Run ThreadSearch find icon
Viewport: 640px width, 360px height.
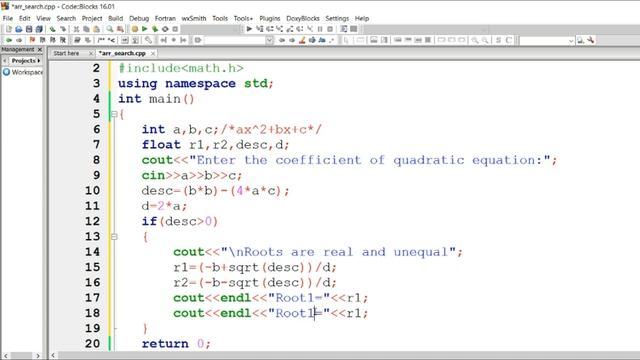(x=580, y=40)
